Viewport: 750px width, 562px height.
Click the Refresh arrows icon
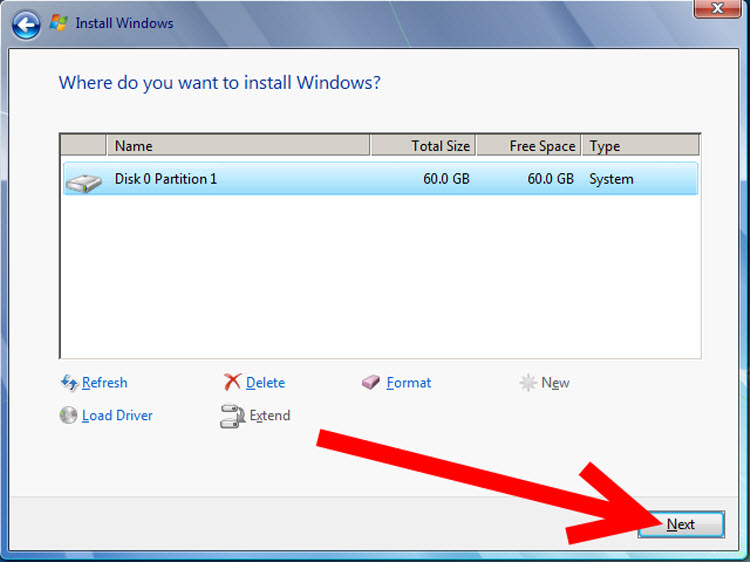tap(69, 383)
